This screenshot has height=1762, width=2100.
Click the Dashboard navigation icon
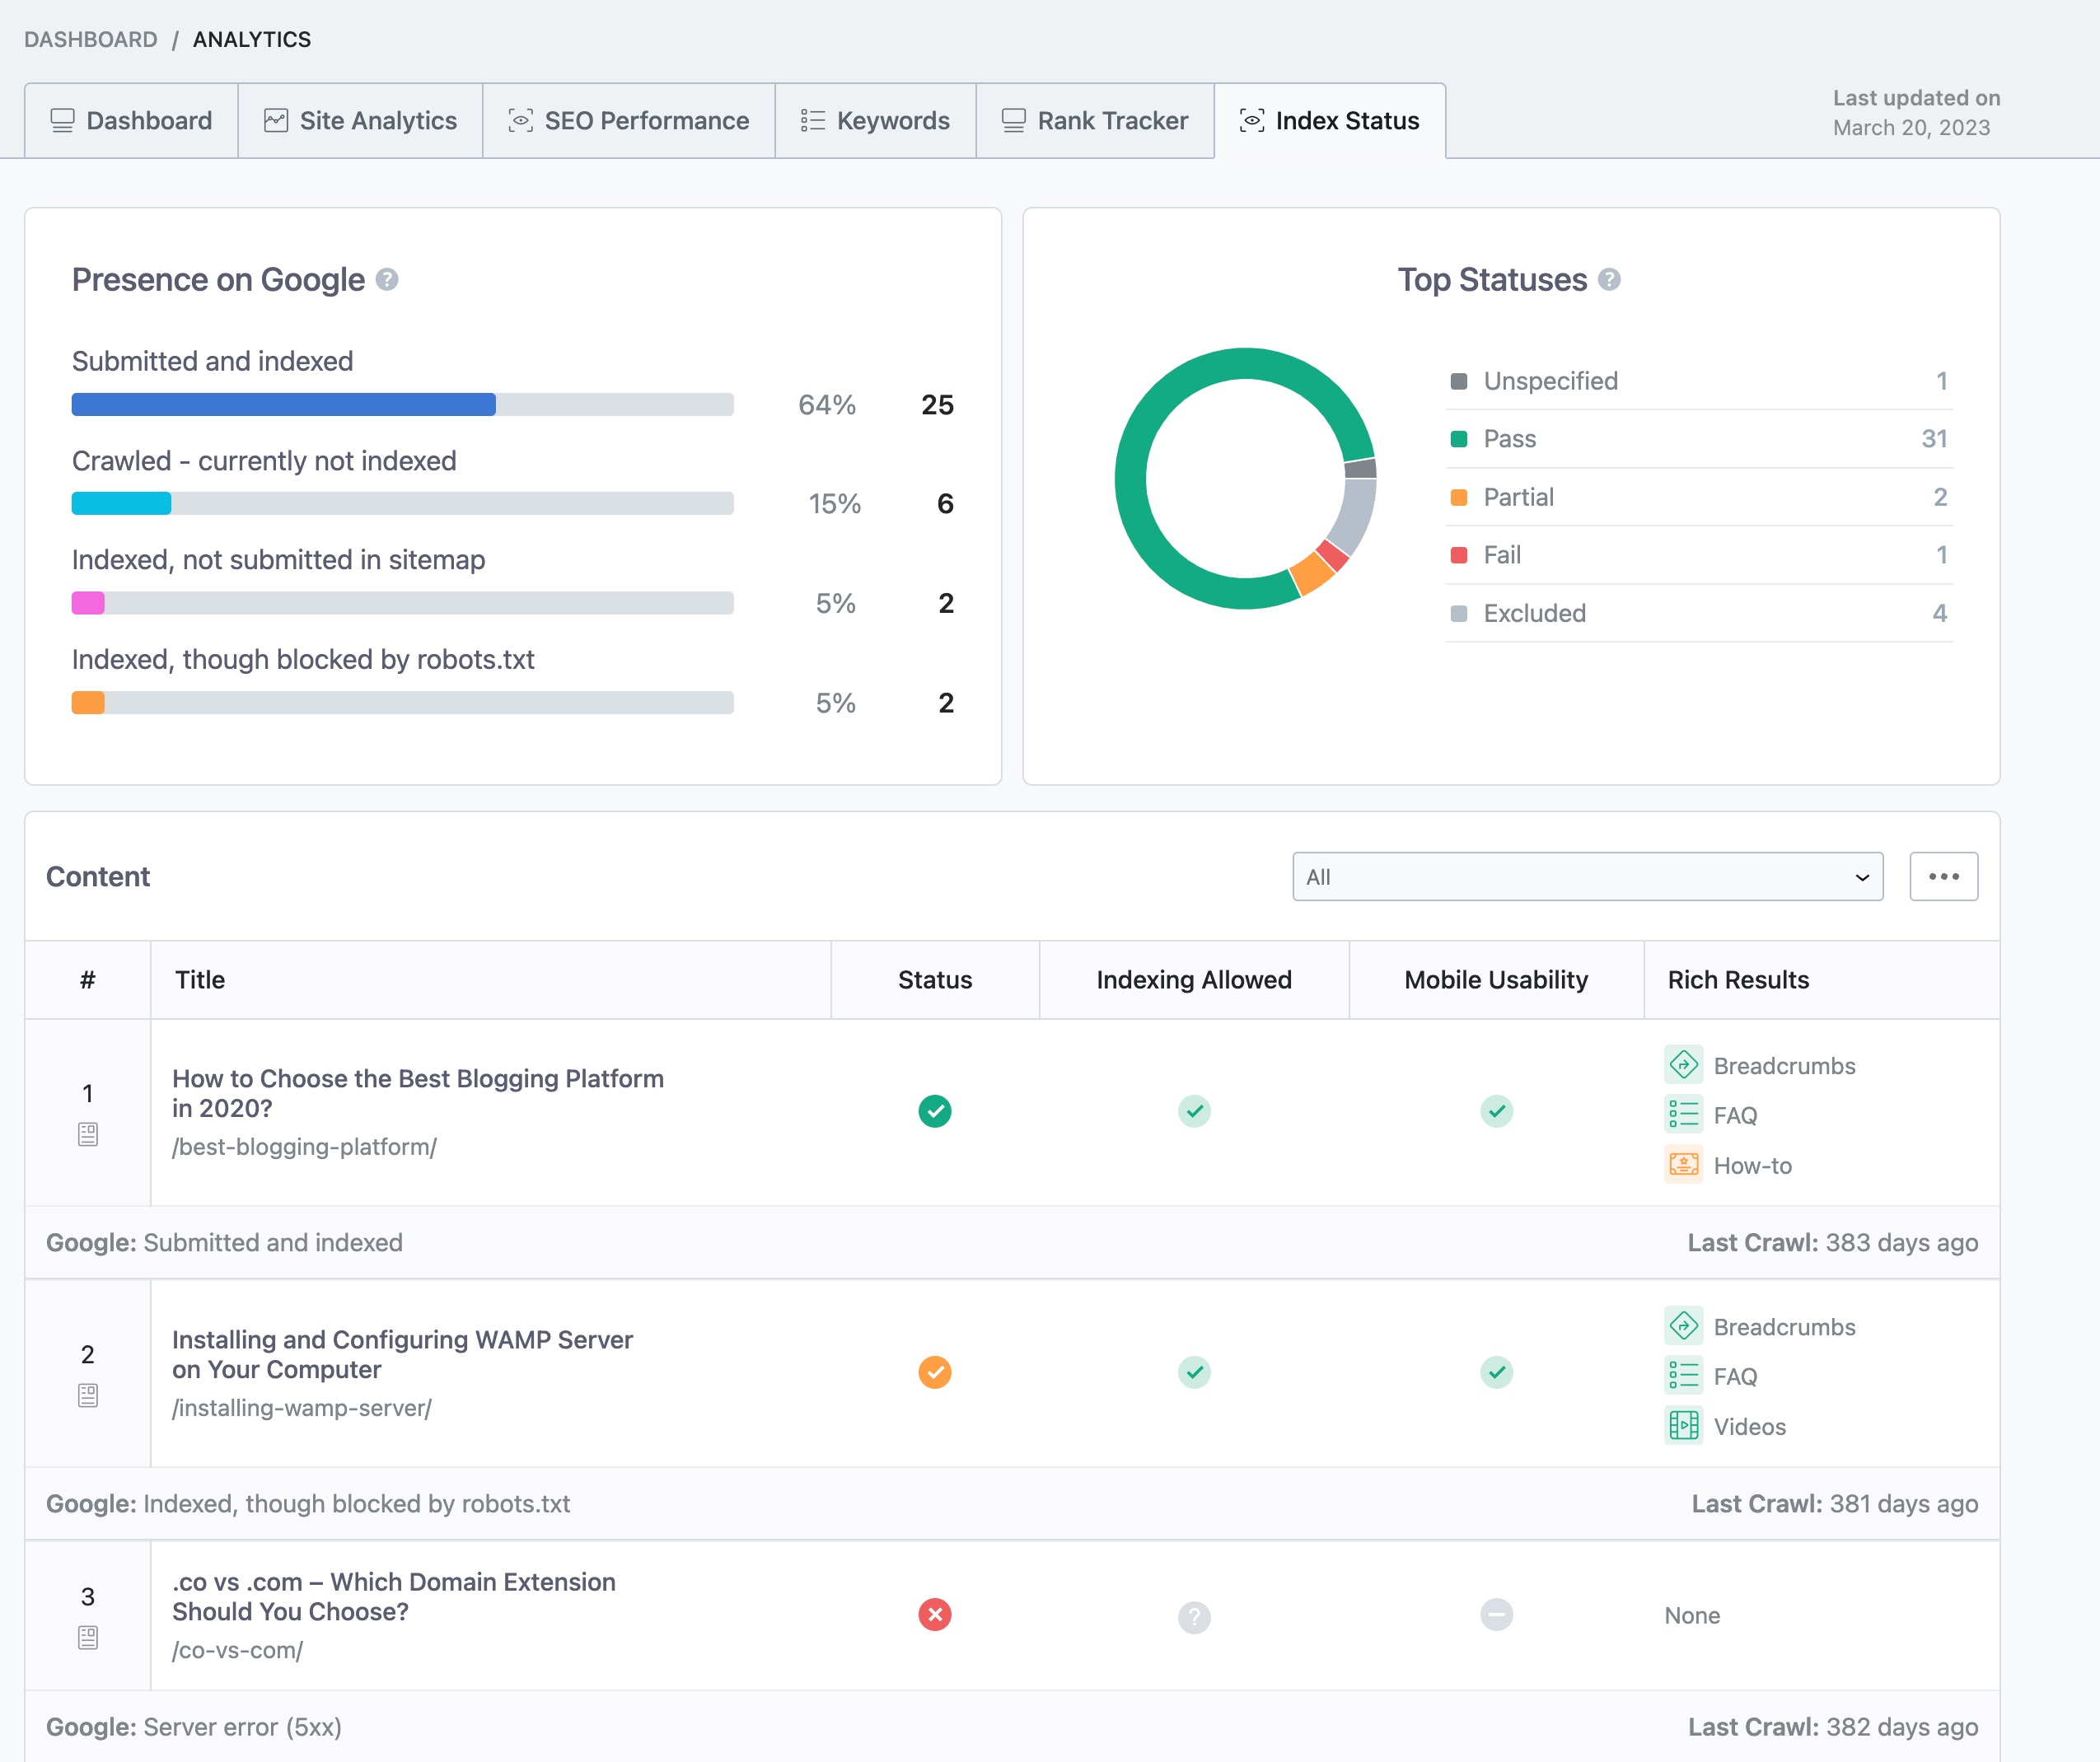(x=59, y=119)
